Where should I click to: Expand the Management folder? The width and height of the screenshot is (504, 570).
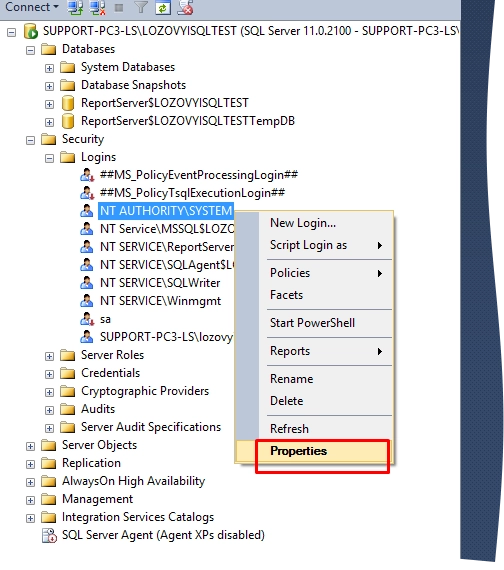[x=31, y=501]
